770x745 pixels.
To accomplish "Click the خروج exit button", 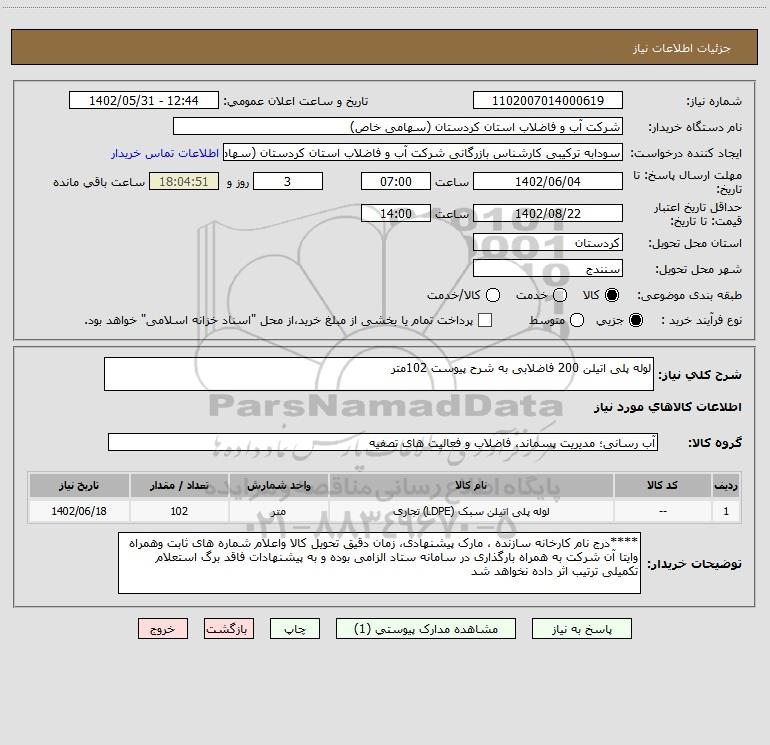I will (163, 629).
